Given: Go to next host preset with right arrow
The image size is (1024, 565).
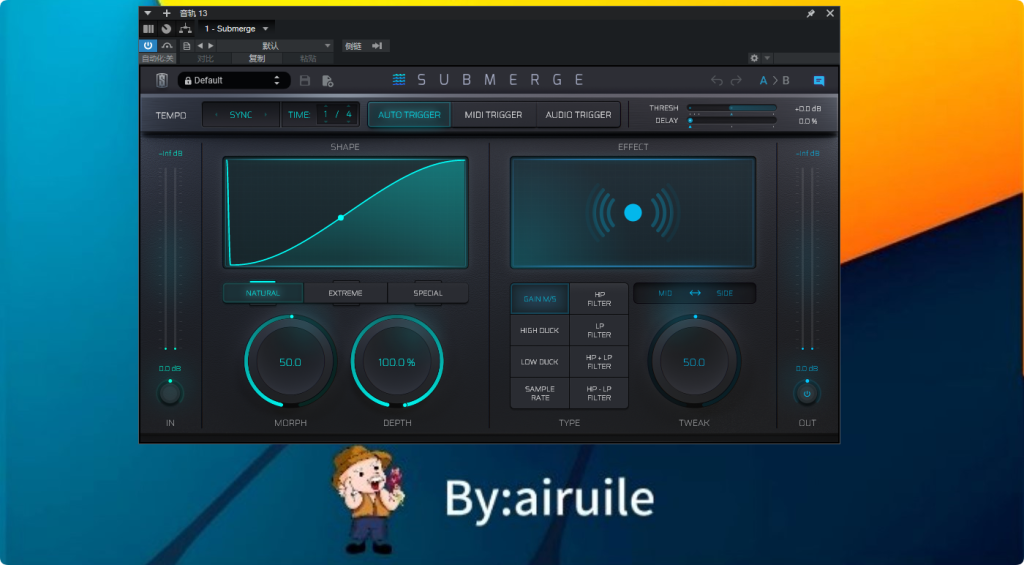Looking at the screenshot, I should coord(211,46).
